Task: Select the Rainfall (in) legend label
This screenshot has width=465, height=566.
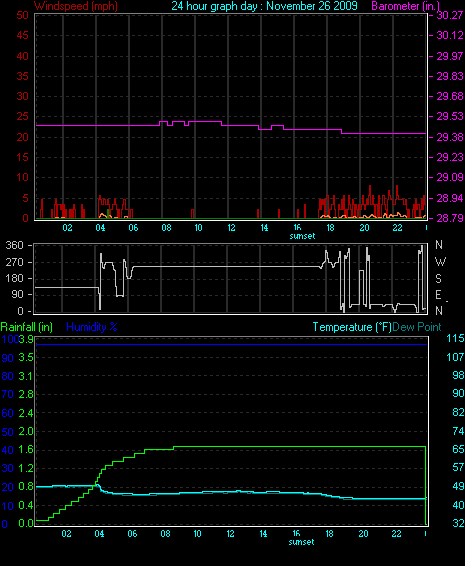Action: click(27, 327)
